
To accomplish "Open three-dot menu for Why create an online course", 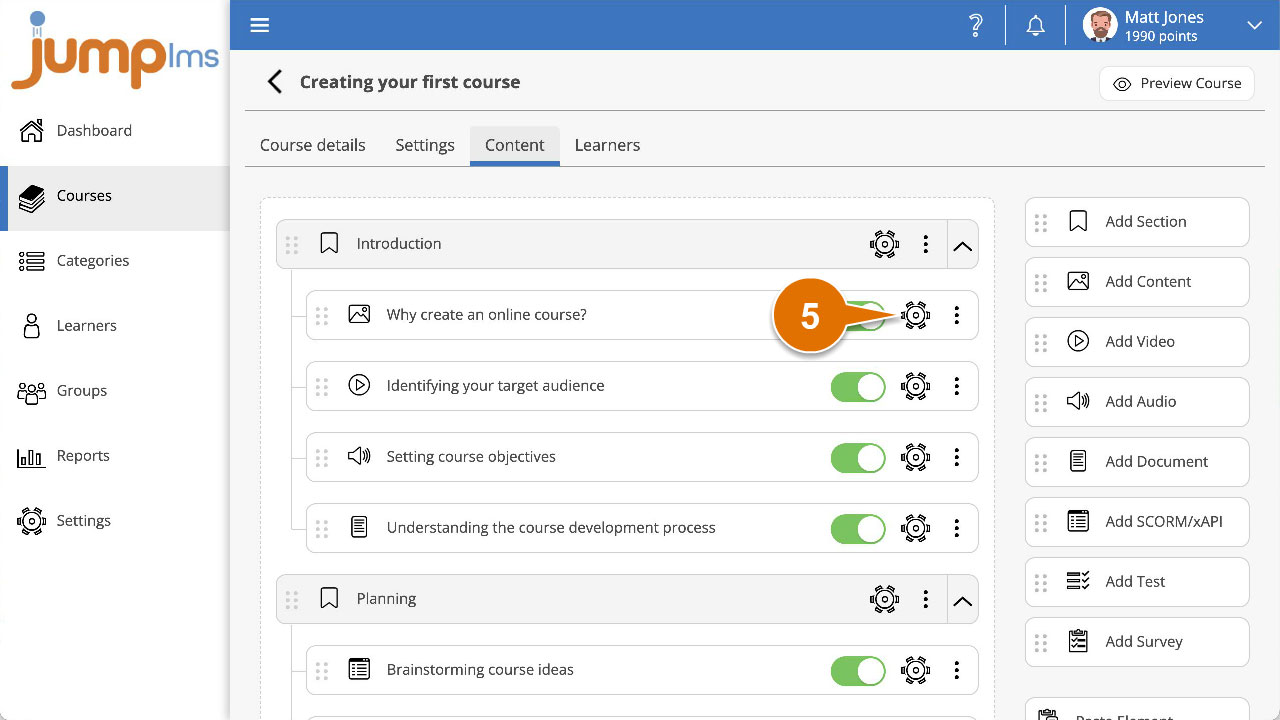I will [x=957, y=315].
